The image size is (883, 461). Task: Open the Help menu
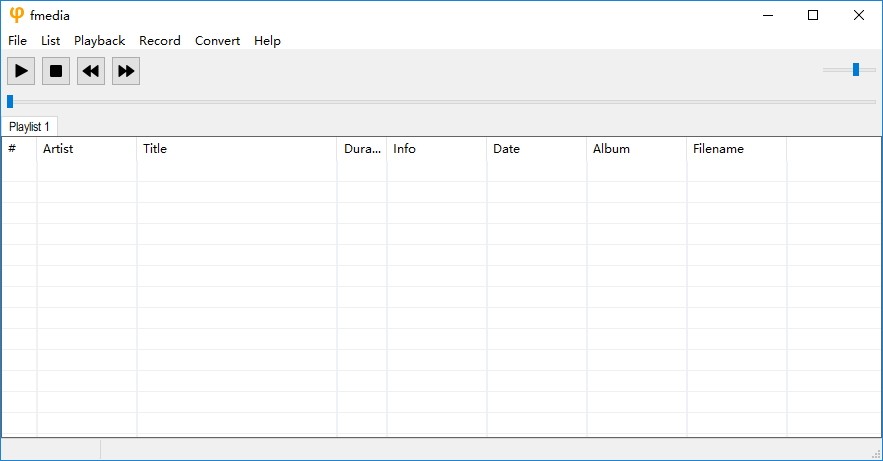(267, 41)
